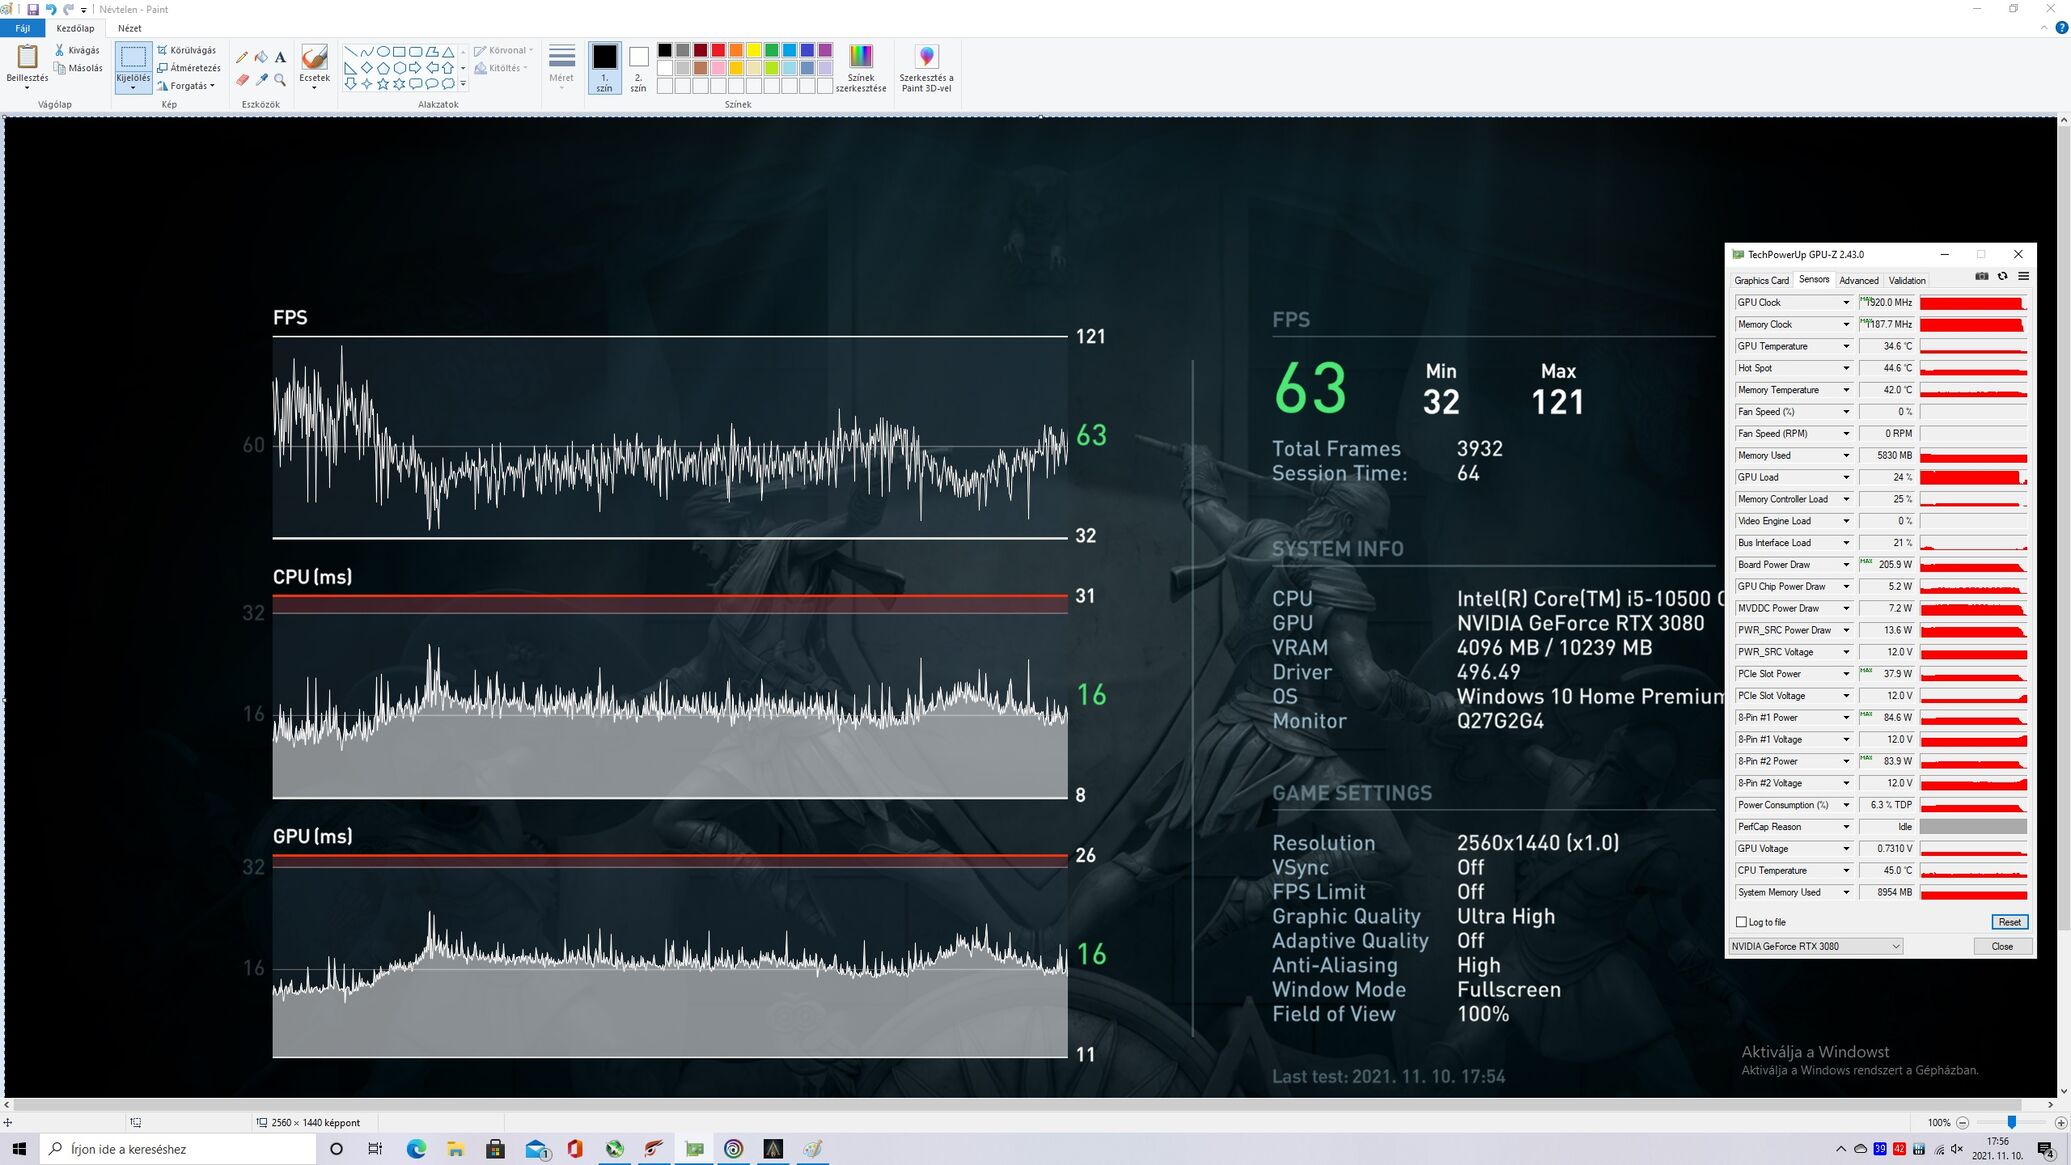Click the Paint zoom slider thumb
The image size is (2071, 1165).
(x=2011, y=1123)
